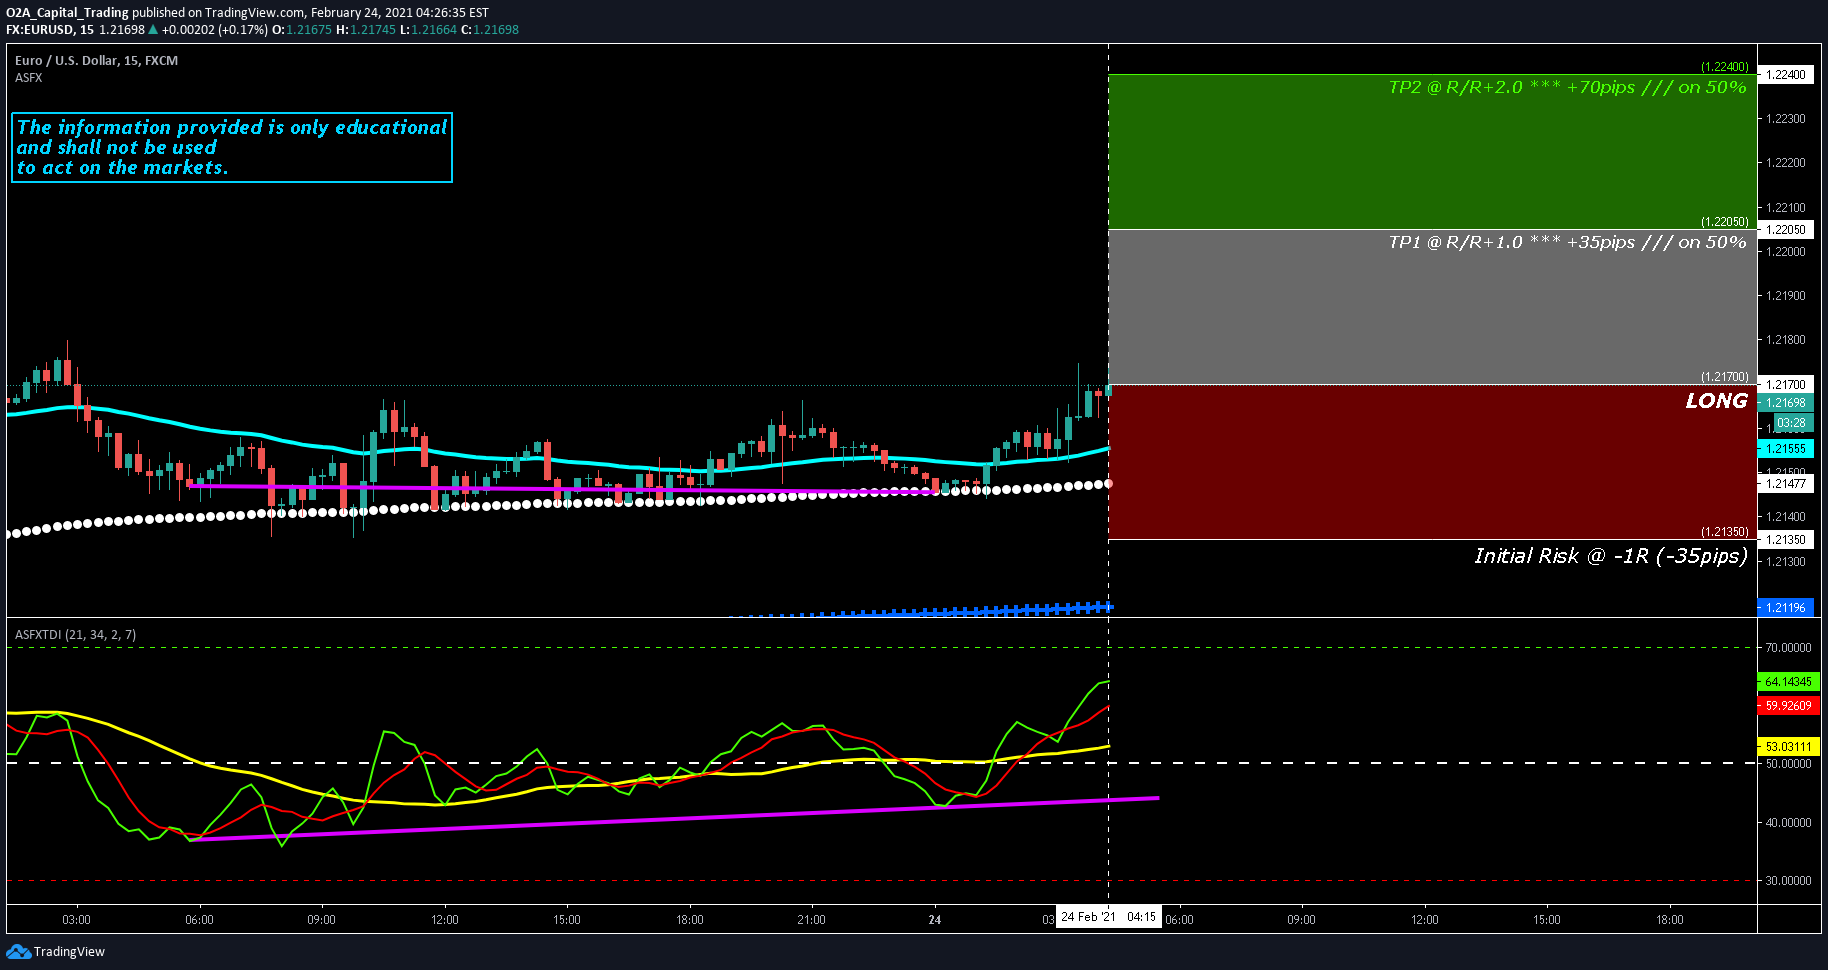This screenshot has height=970, width=1828.
Task: Click the 50.00000 midline scale label
Action: pyautogui.click(x=1788, y=764)
